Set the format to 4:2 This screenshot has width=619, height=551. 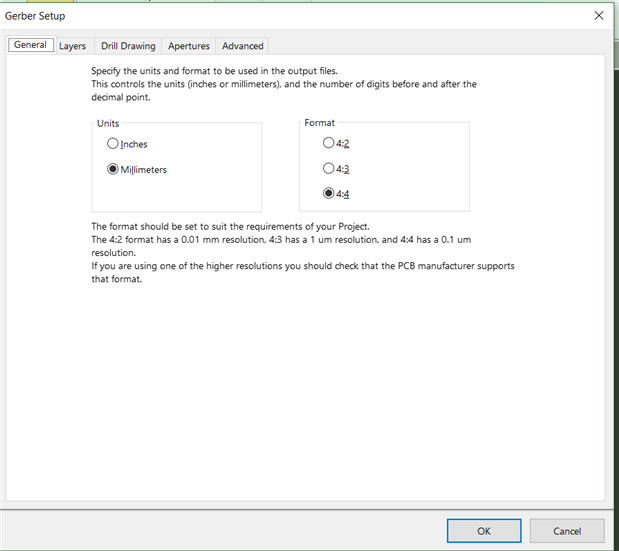coord(328,143)
